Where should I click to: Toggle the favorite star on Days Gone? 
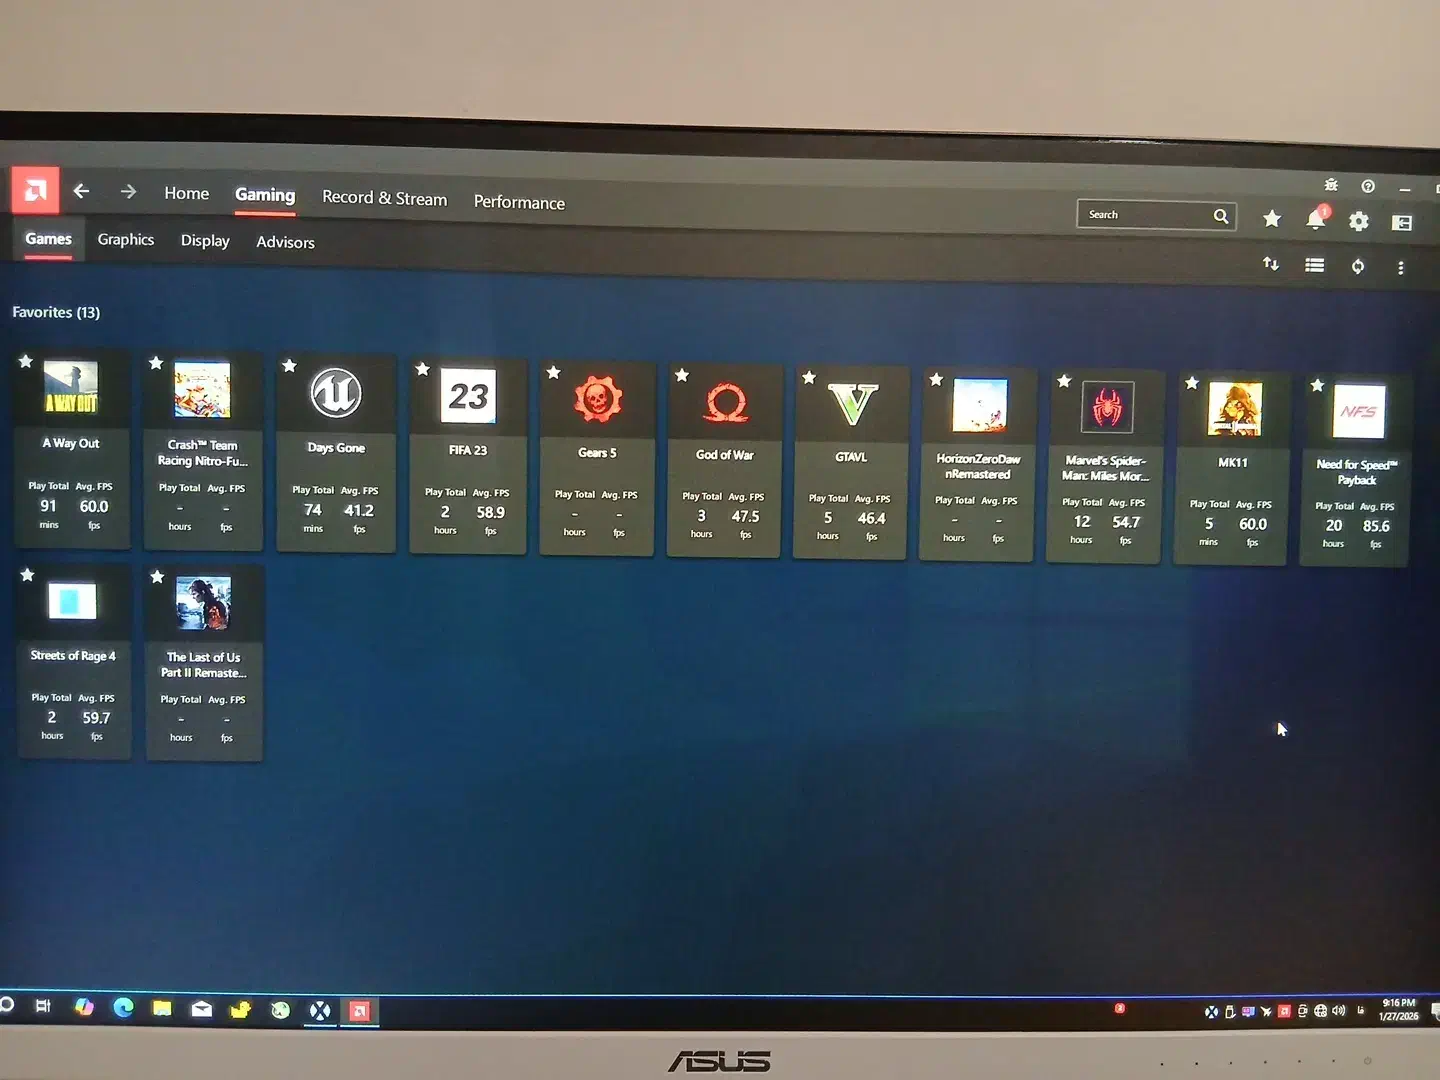click(x=289, y=366)
